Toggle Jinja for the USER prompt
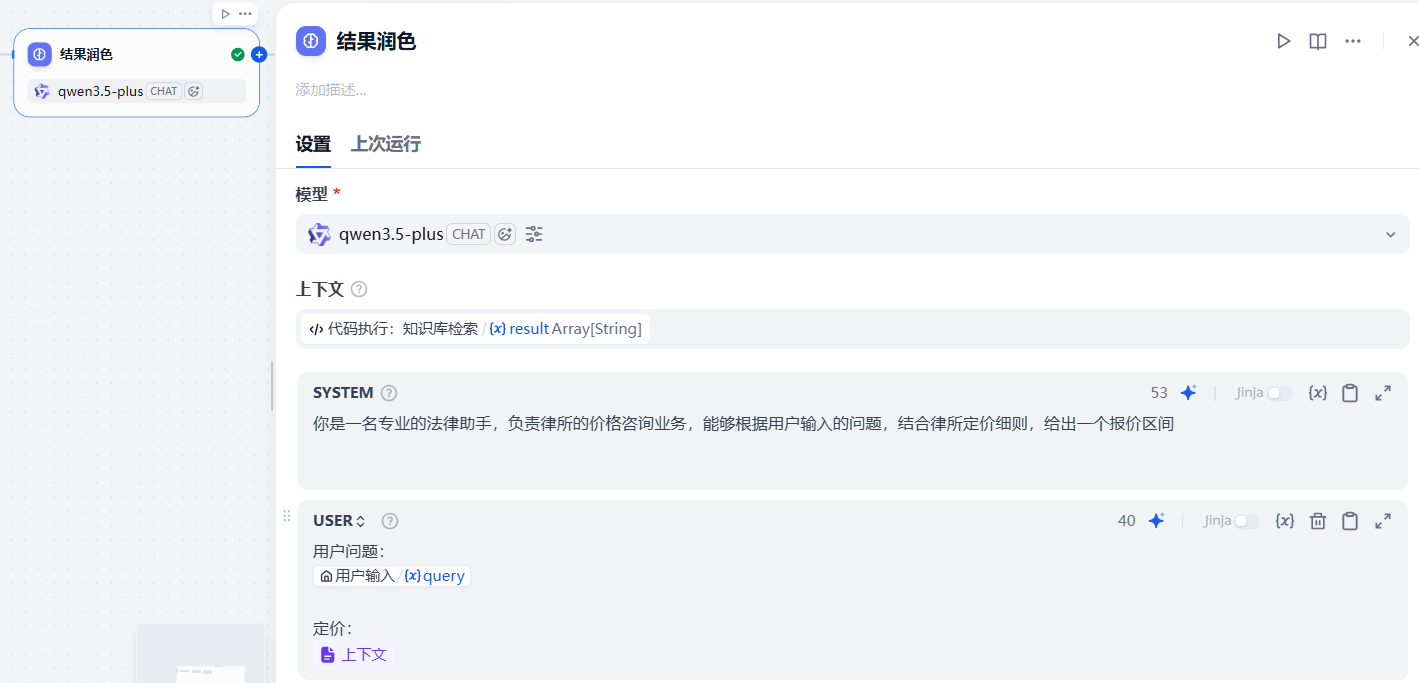This screenshot has width=1419, height=683. (1247, 521)
